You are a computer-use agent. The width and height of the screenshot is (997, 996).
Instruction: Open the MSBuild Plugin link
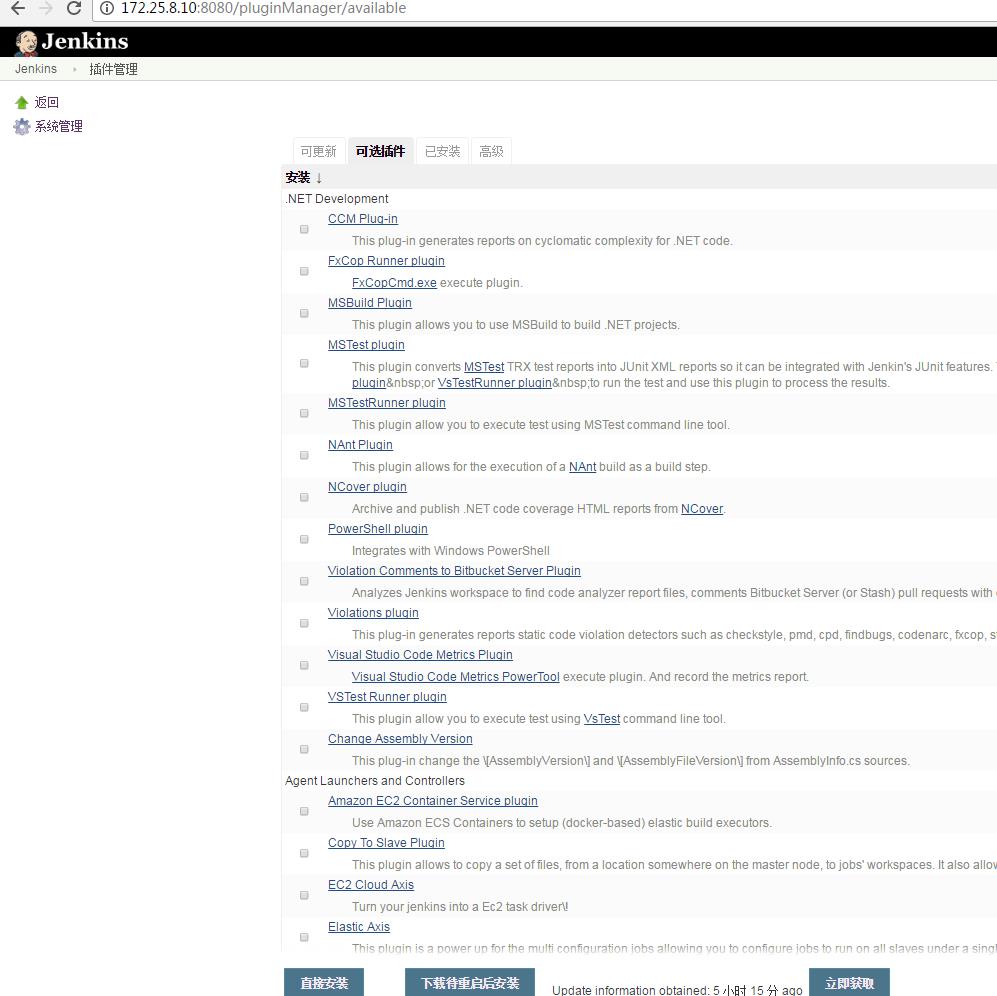[370, 303]
